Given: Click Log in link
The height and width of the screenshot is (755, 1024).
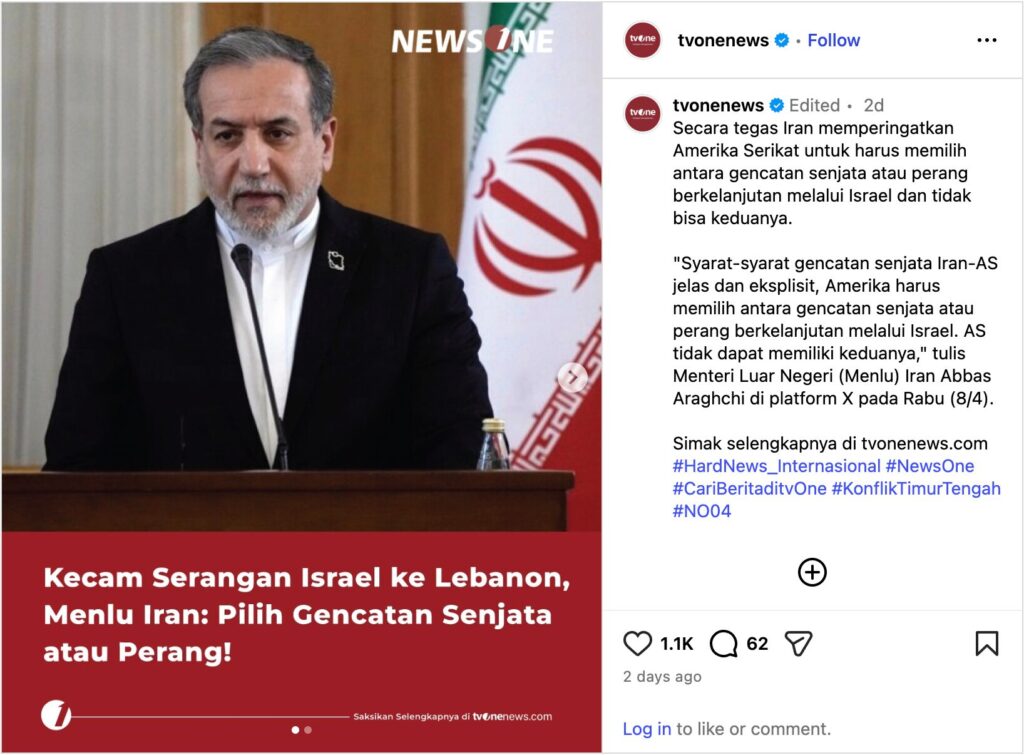Looking at the screenshot, I should (647, 729).
